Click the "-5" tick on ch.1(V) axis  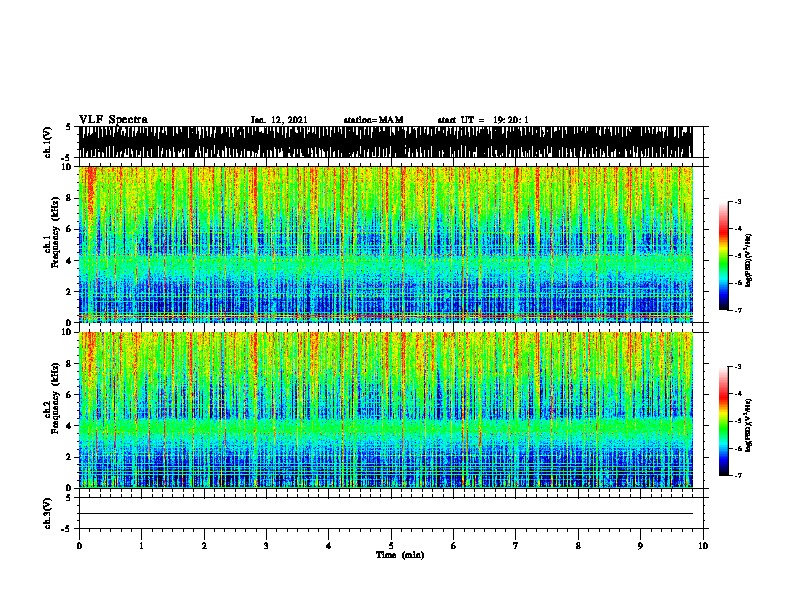[x=67, y=158]
